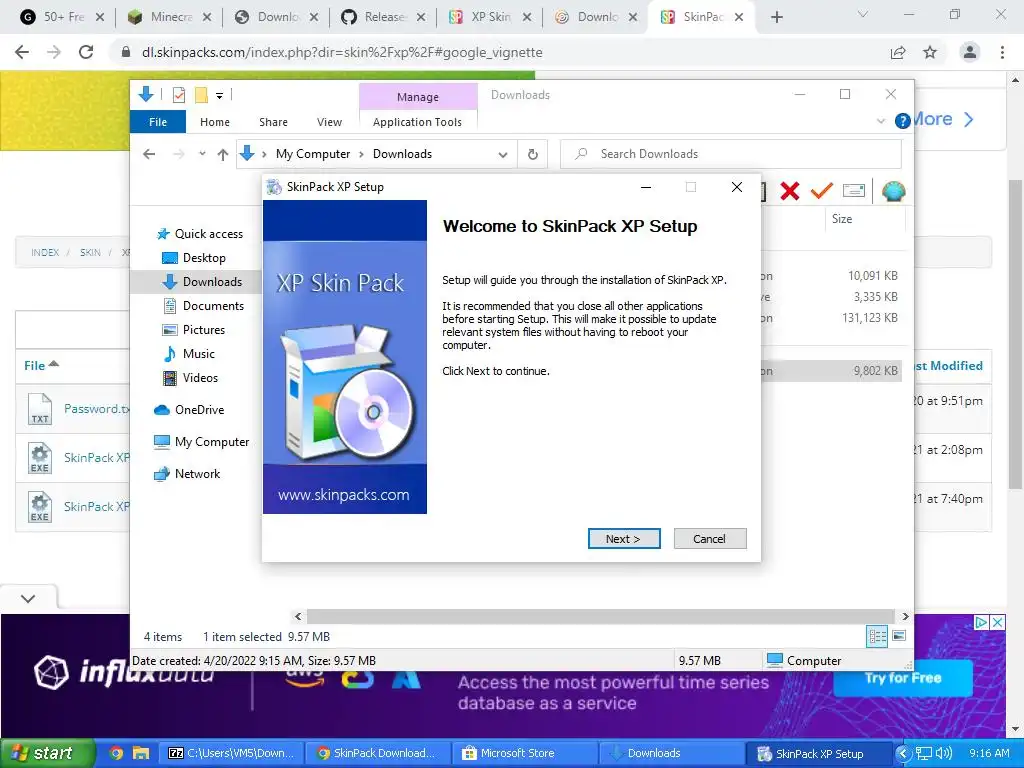This screenshot has width=1024, height=768.
Task: Open Customize Quick Access Toolbar dropdown
Action: [x=219, y=96]
